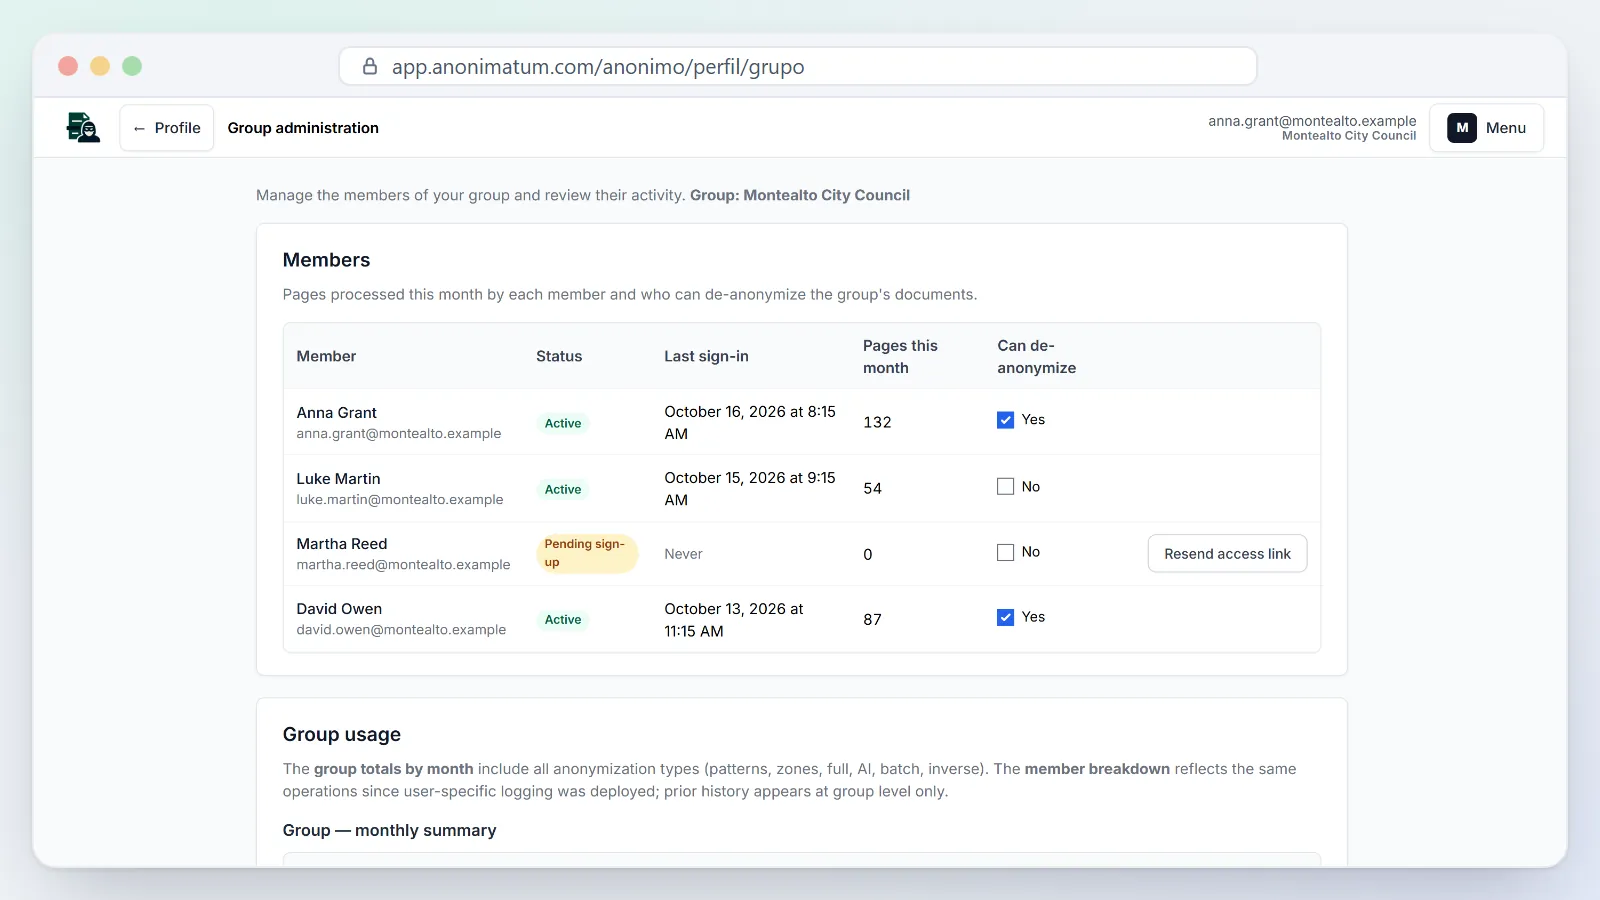Click the Members section heading
This screenshot has height=900, width=1600.
coord(326,260)
